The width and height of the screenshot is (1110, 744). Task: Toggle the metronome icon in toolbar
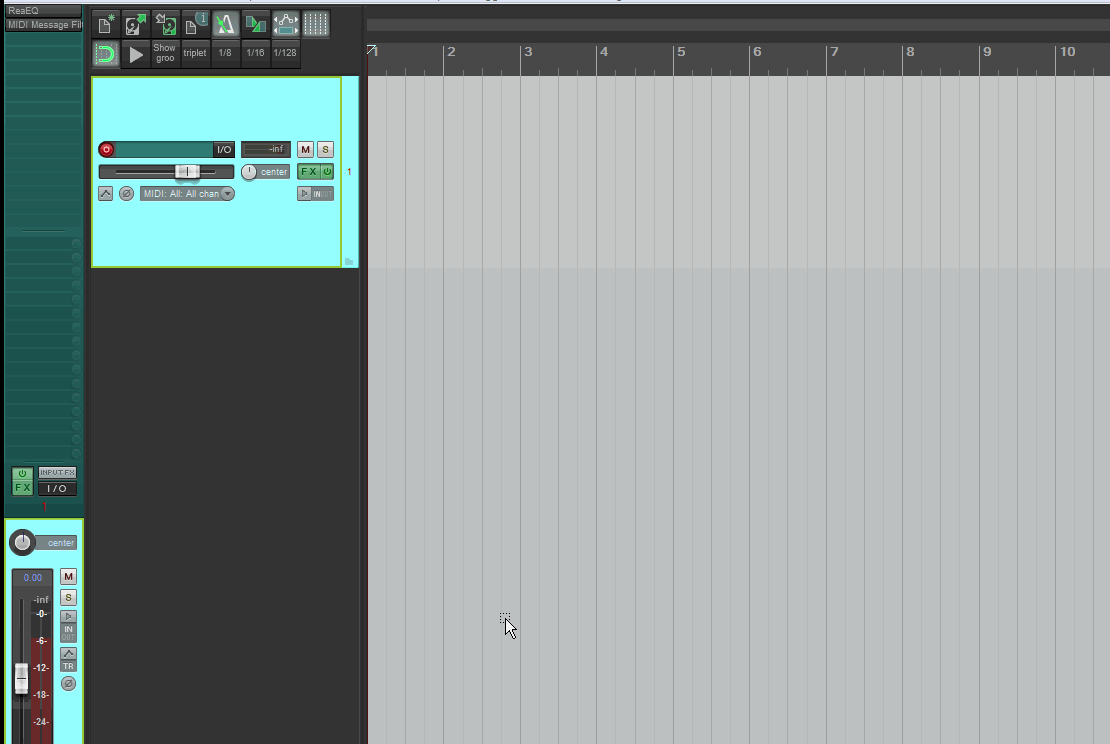coord(226,25)
